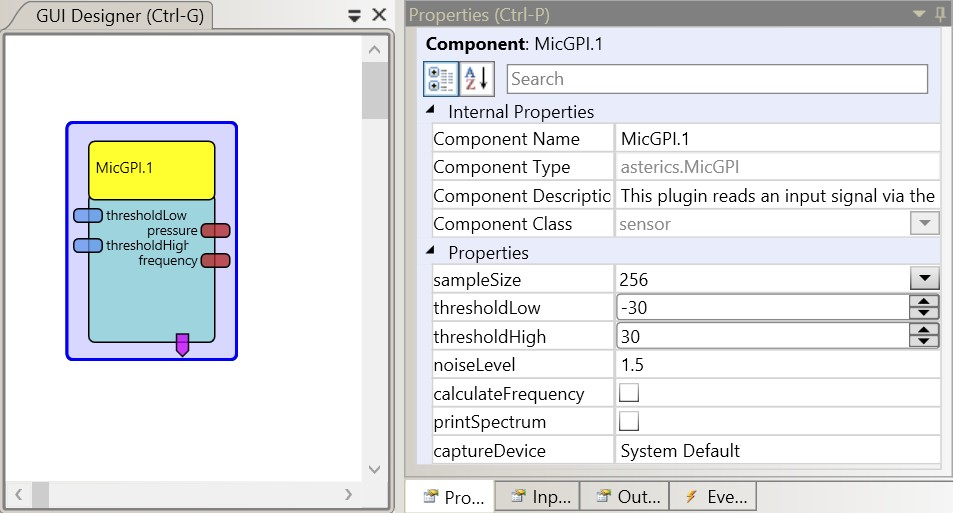
Task: Click the categorized view icon in Properties
Action: [x=440, y=79]
